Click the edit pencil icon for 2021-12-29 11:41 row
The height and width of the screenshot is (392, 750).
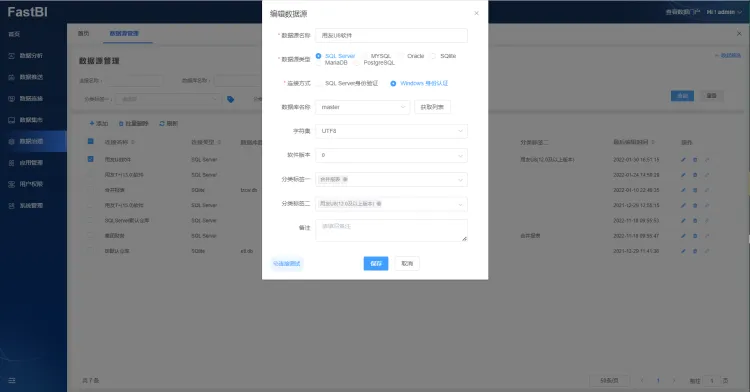tap(683, 251)
